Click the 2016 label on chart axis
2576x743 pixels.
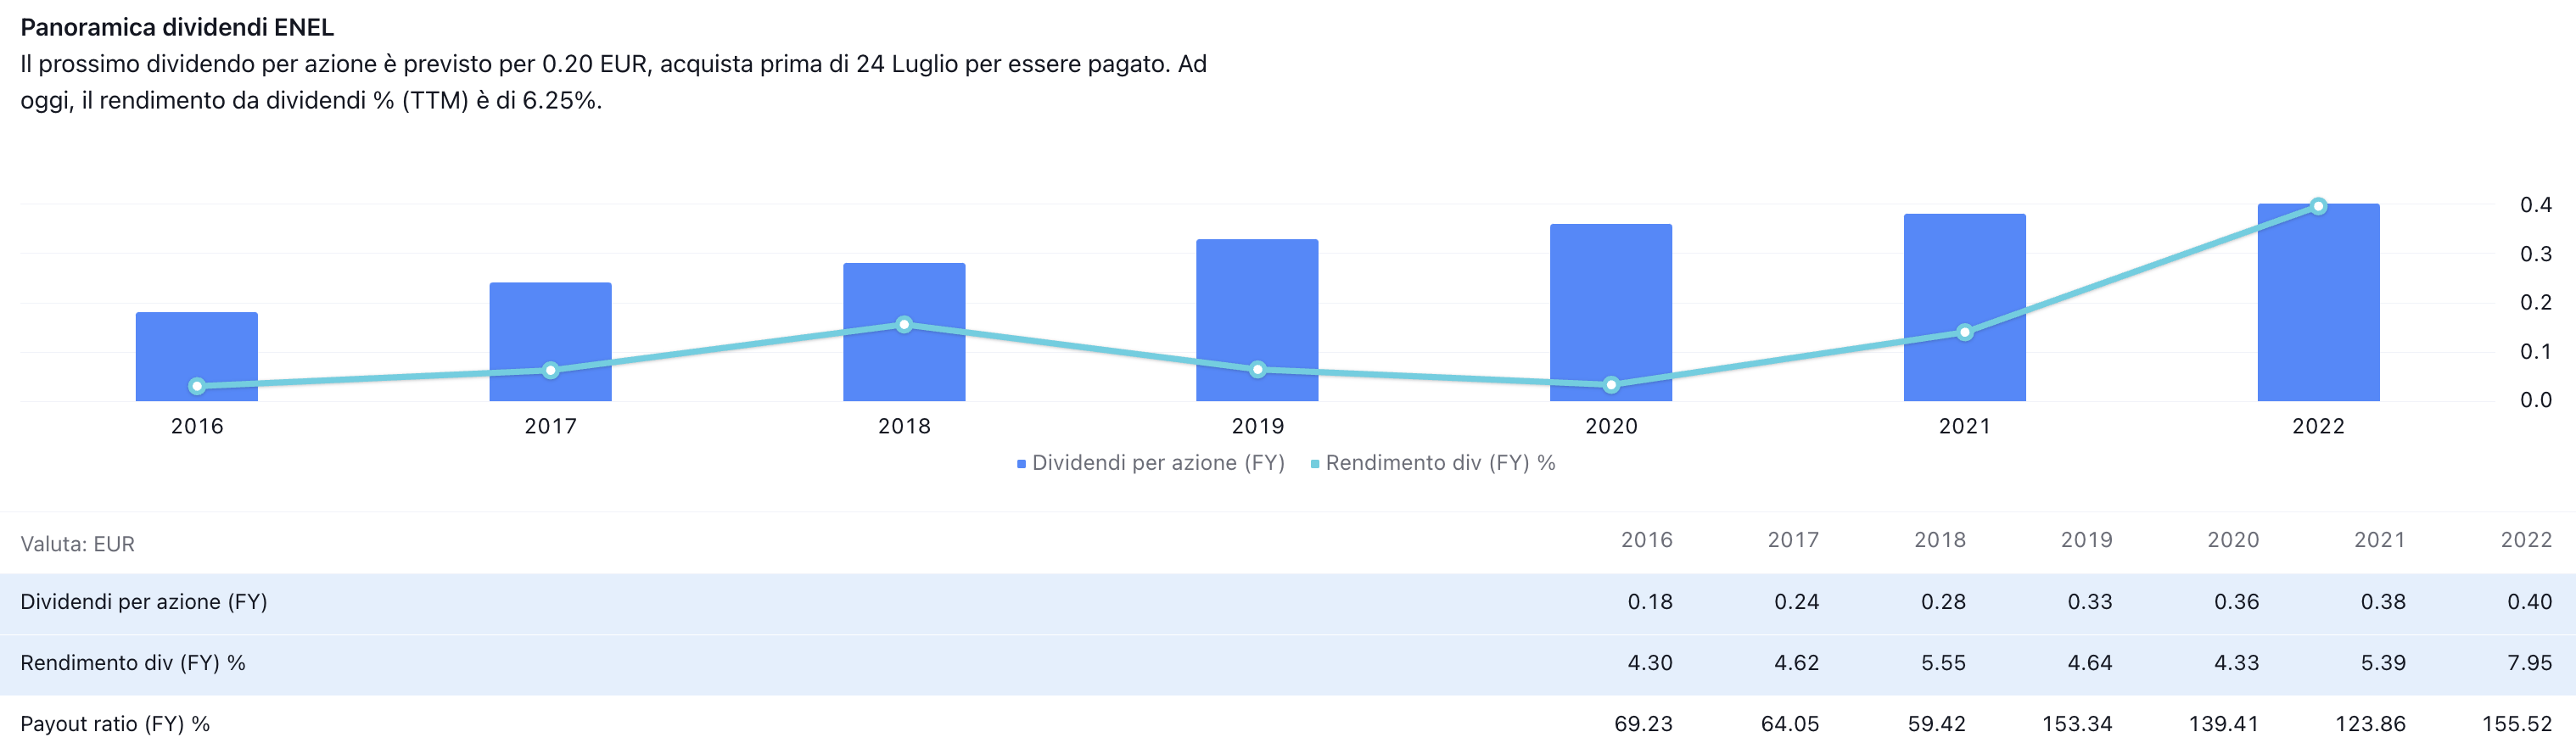tap(197, 426)
